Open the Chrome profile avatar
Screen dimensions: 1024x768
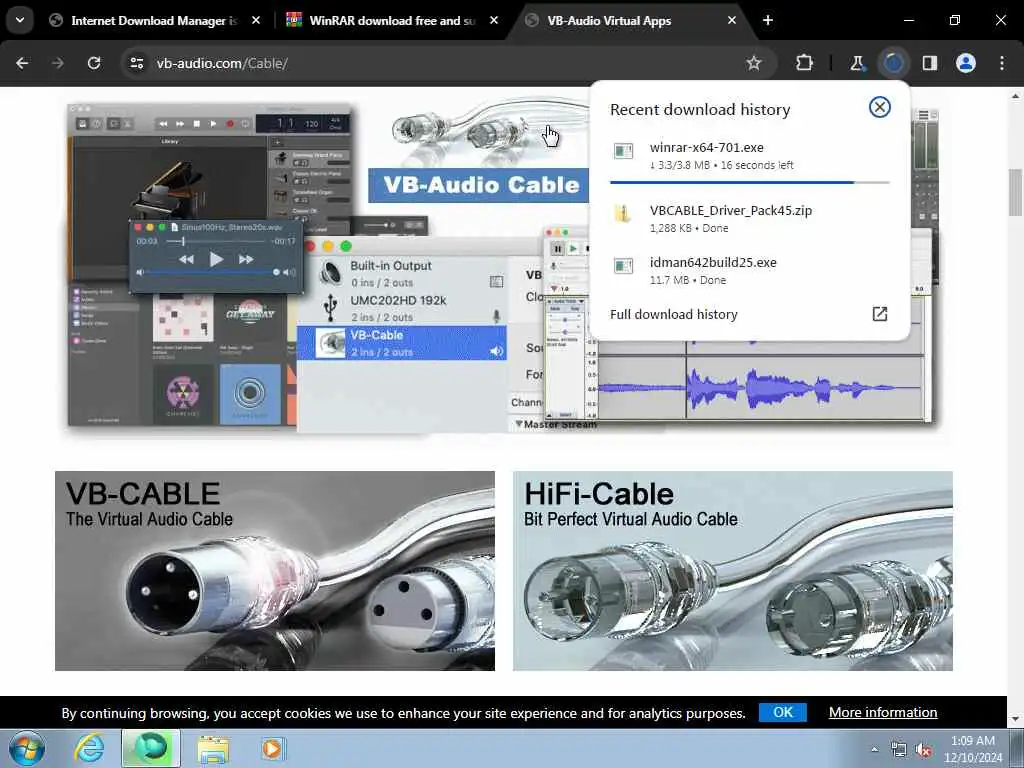click(x=966, y=63)
